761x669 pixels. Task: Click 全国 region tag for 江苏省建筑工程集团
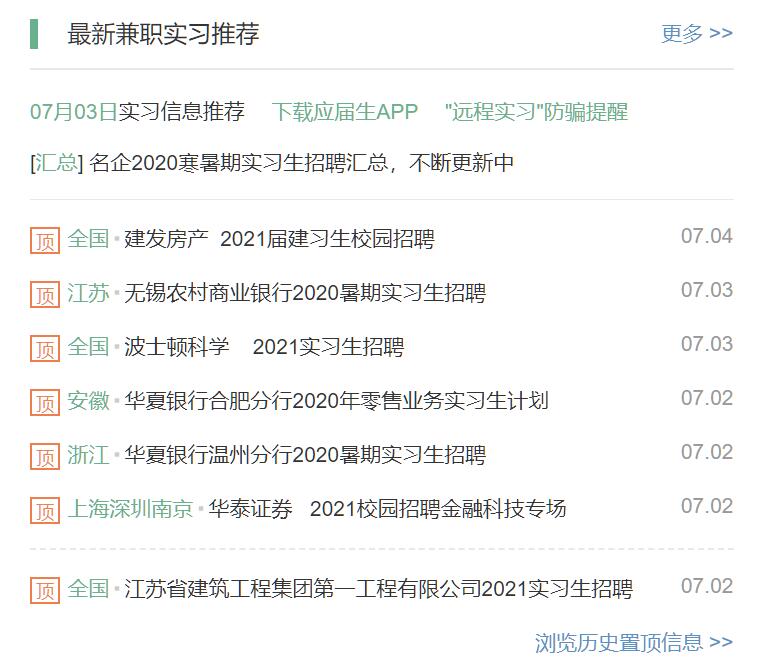tap(88, 588)
